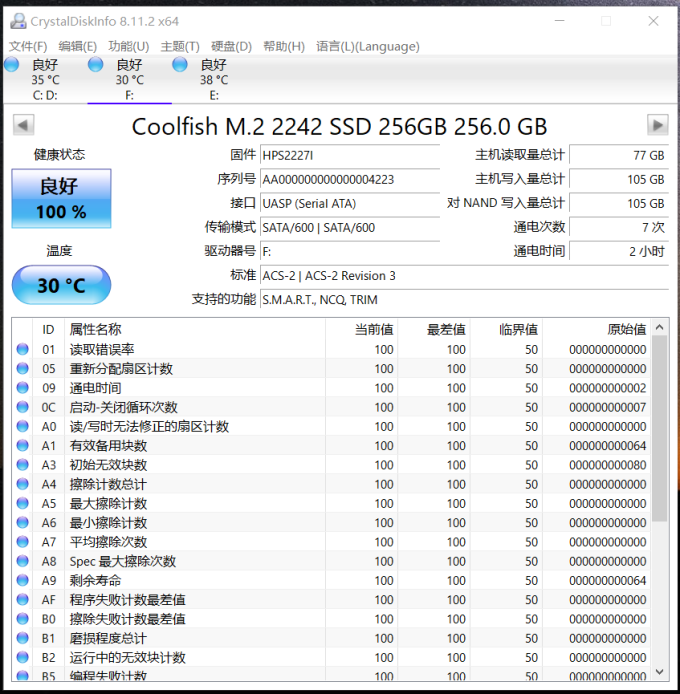Click the 通电时间 value 2 小时
Image resolution: width=680 pixels, height=694 pixels.
pos(618,251)
